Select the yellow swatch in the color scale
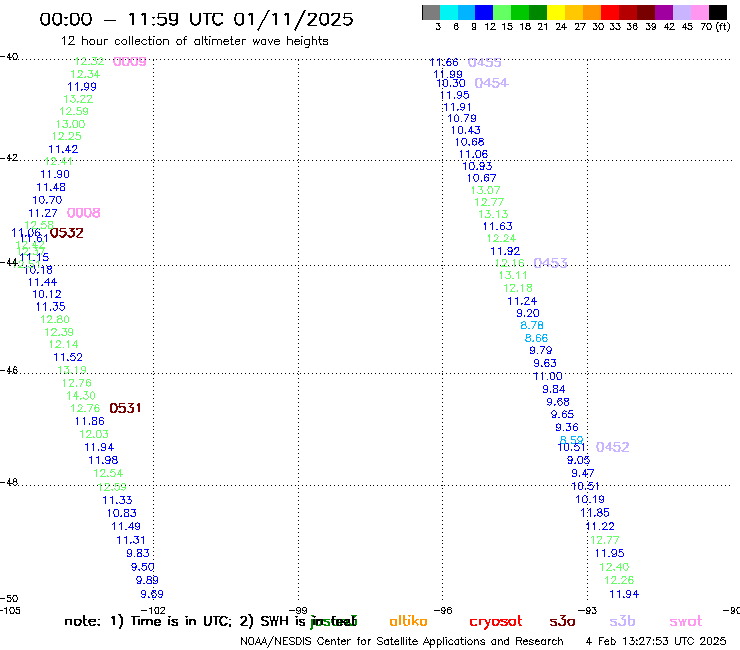The height and width of the screenshot is (650, 740). (x=556, y=12)
